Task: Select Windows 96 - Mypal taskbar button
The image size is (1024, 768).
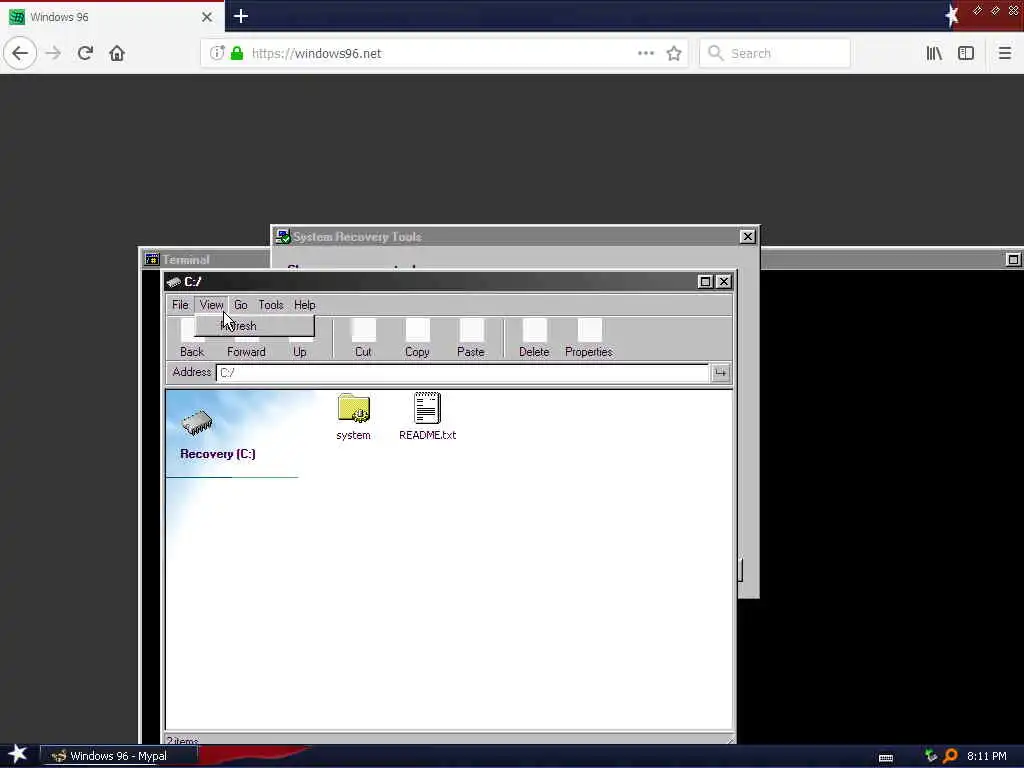Action: click(119, 756)
